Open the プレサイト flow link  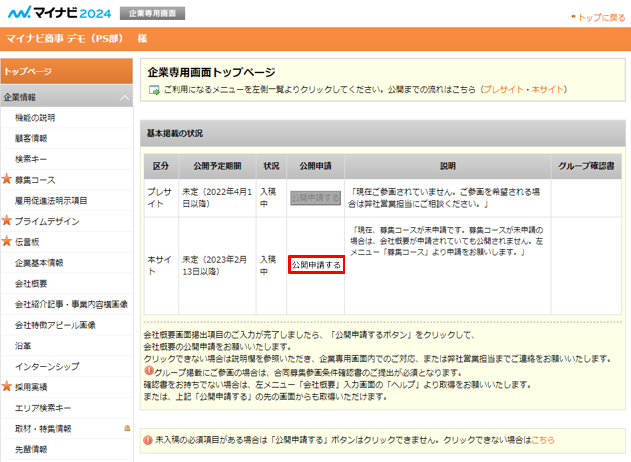[x=503, y=90]
